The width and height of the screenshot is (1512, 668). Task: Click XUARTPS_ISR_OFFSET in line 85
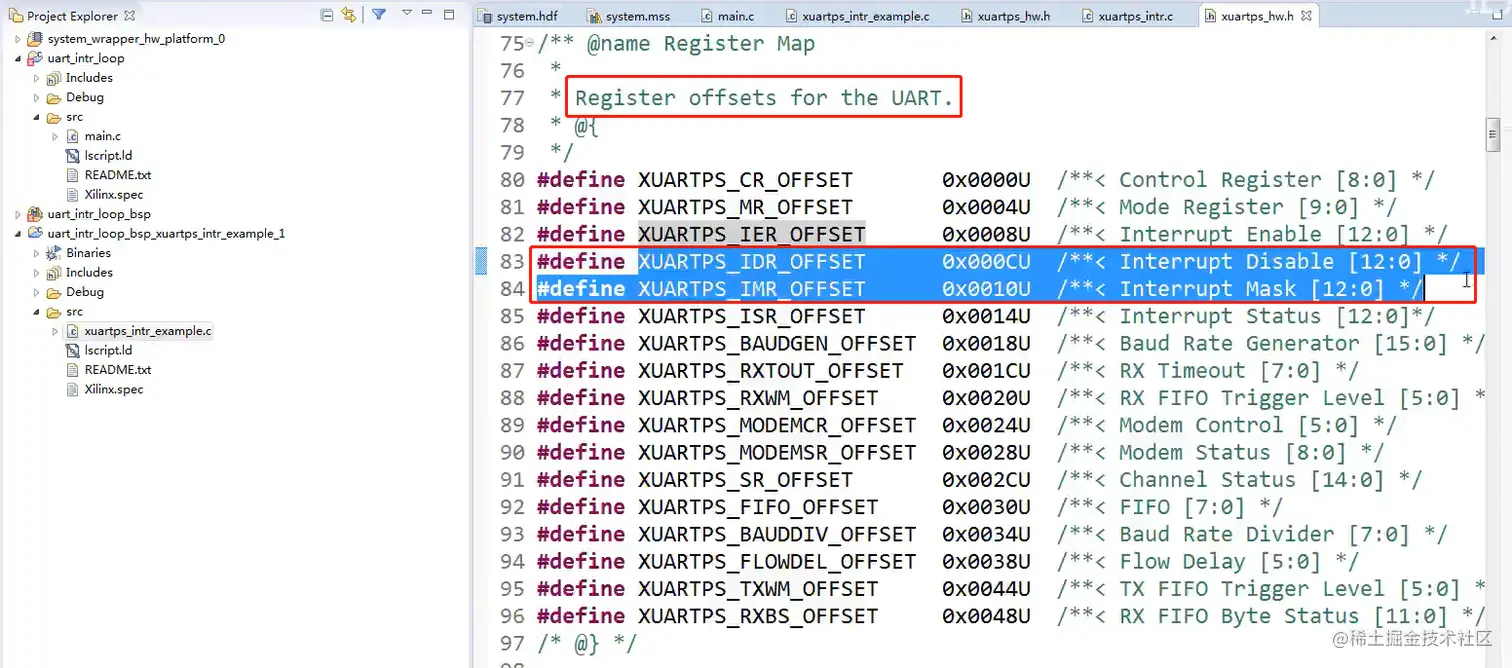pyautogui.click(x=751, y=316)
